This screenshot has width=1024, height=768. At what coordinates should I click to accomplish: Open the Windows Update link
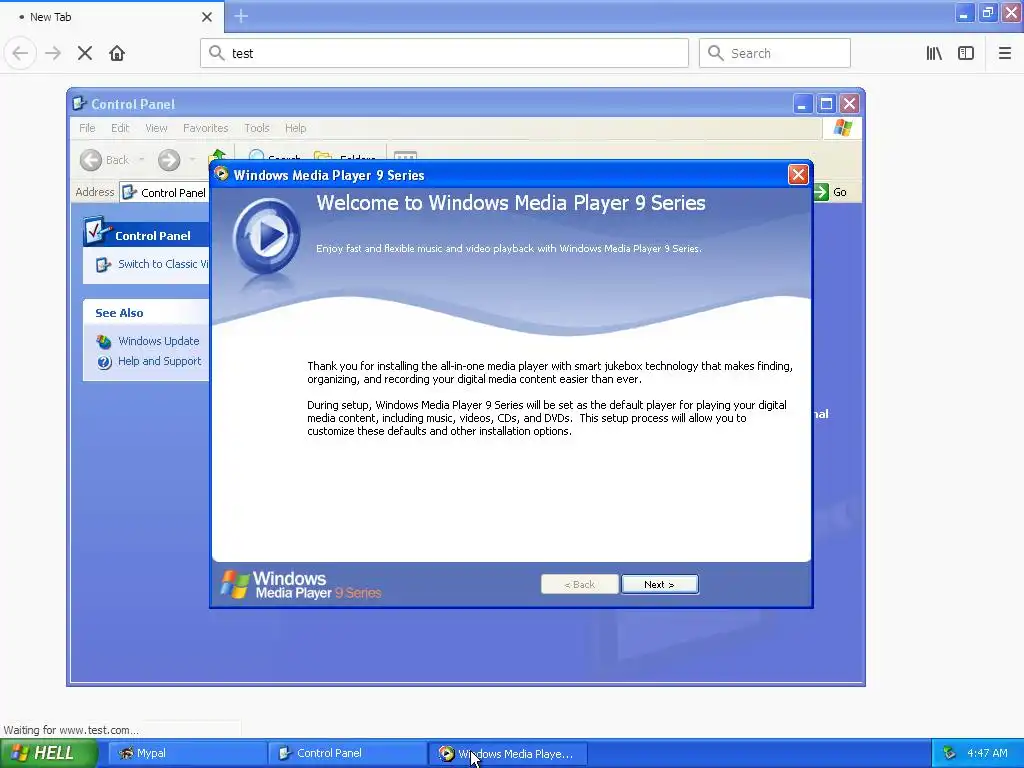tap(159, 341)
